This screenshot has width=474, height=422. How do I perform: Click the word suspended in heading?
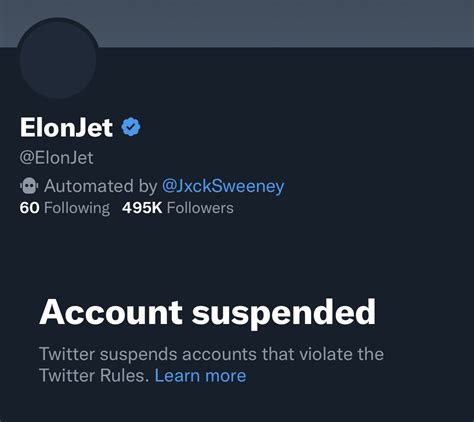coord(284,314)
